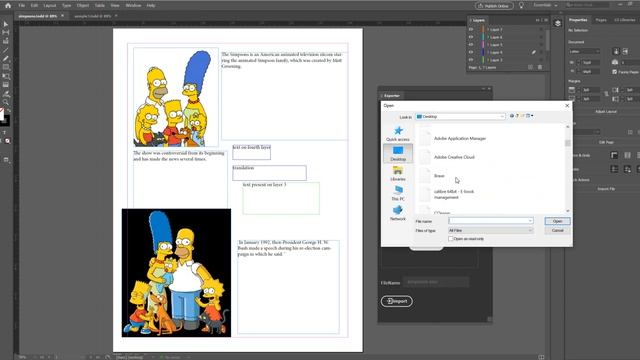Click the landscape orientation icon in Properties
The width and height of the screenshot is (640, 360).
point(625,51)
